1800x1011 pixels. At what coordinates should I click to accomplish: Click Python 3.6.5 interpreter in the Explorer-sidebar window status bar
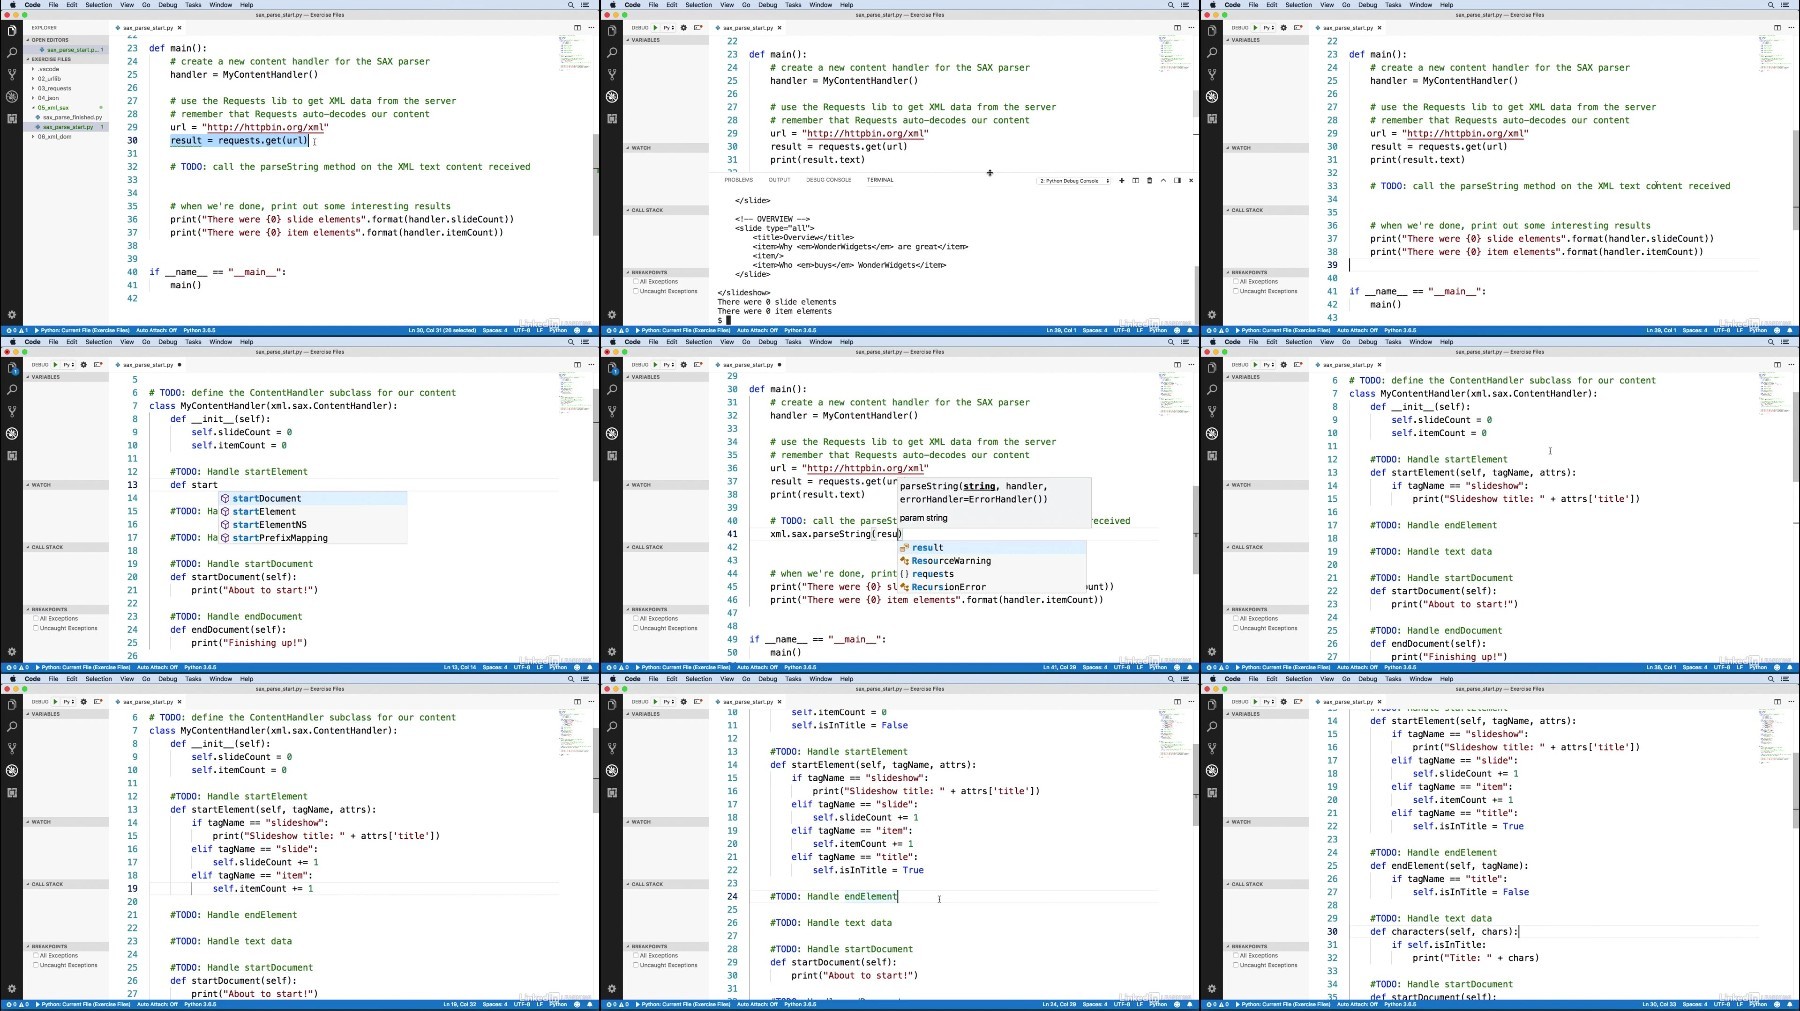tap(200, 330)
